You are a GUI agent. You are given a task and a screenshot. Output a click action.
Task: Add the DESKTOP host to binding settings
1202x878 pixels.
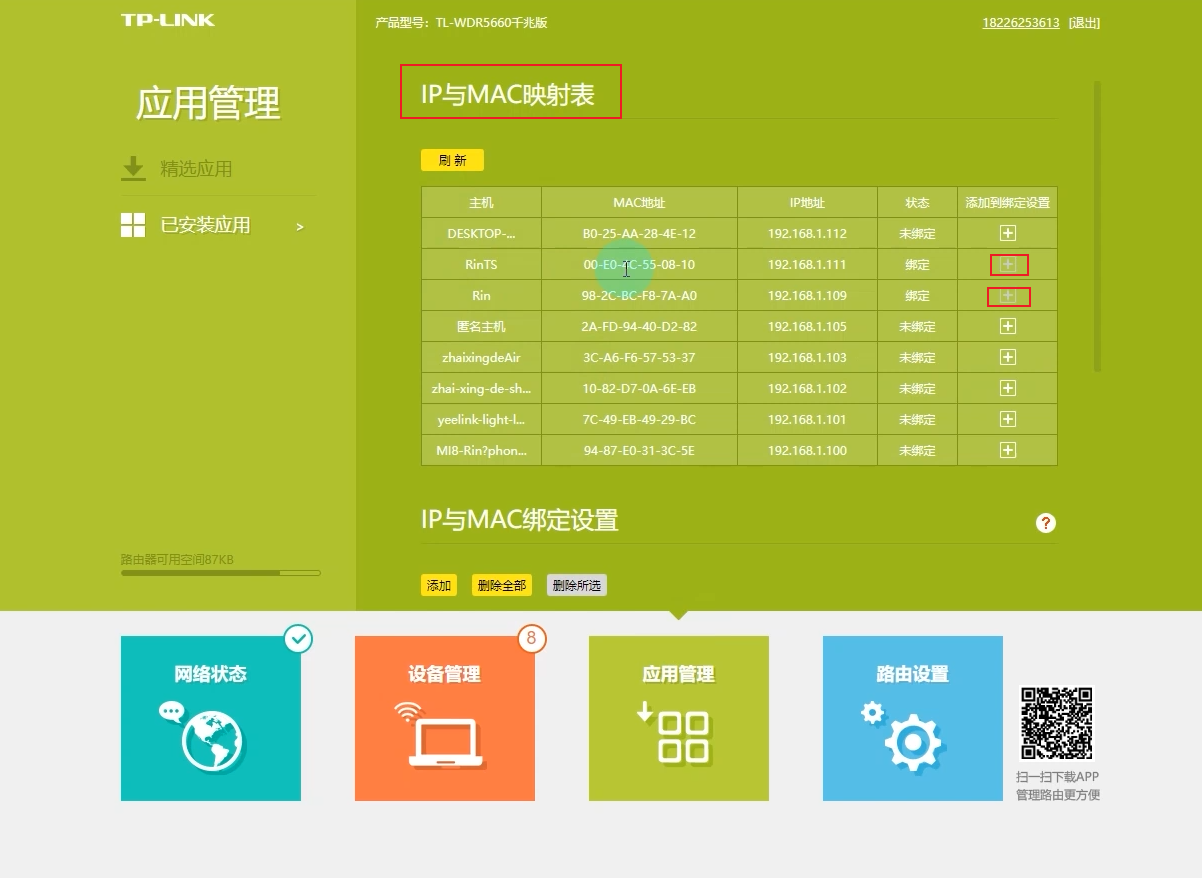[x=1008, y=233]
